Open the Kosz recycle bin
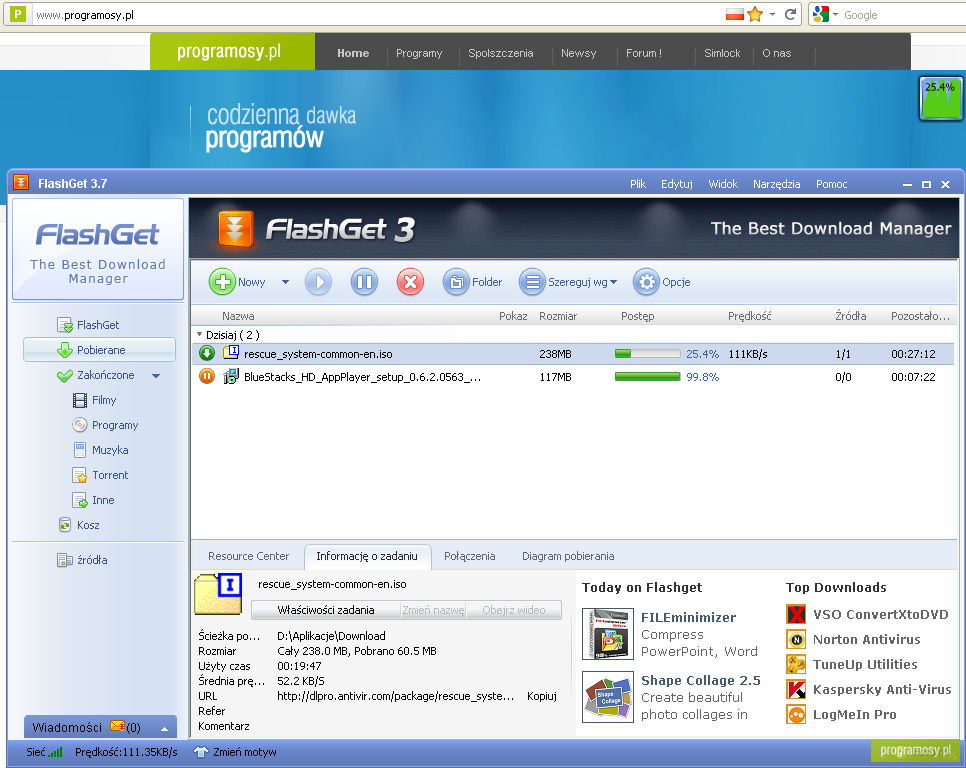 (79, 525)
